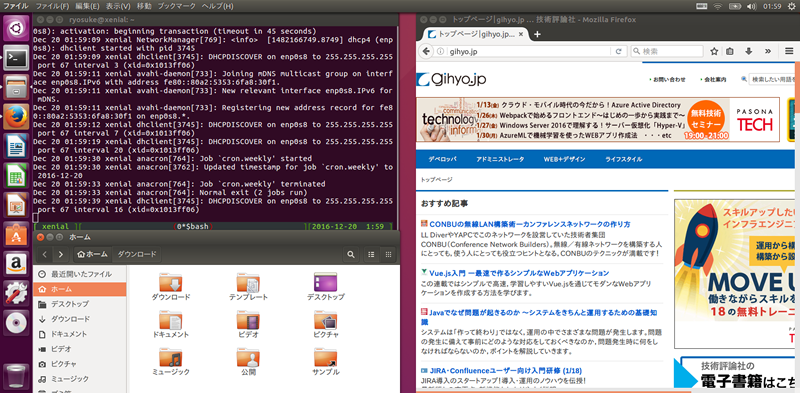Launch Firefox from the dock
This screenshot has width=800, height=393.
[16, 116]
